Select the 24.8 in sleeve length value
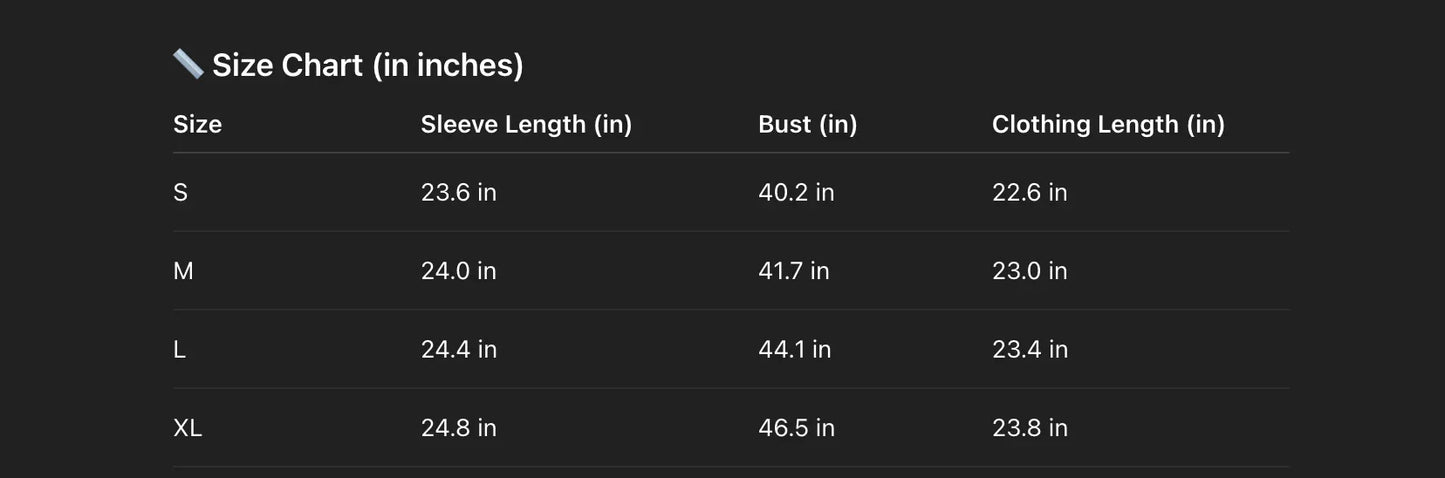 458,428
